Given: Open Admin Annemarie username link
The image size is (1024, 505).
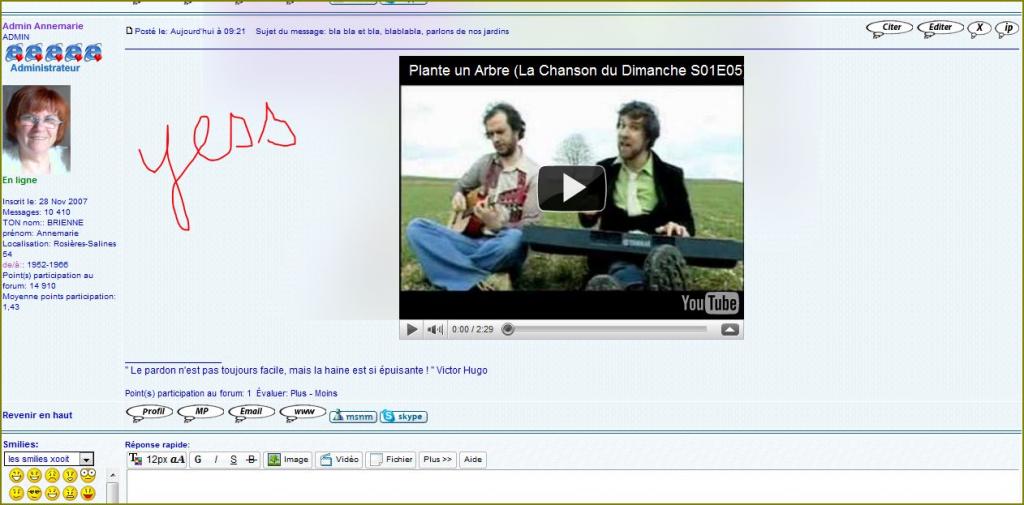Looking at the screenshot, I should pos(43,26).
